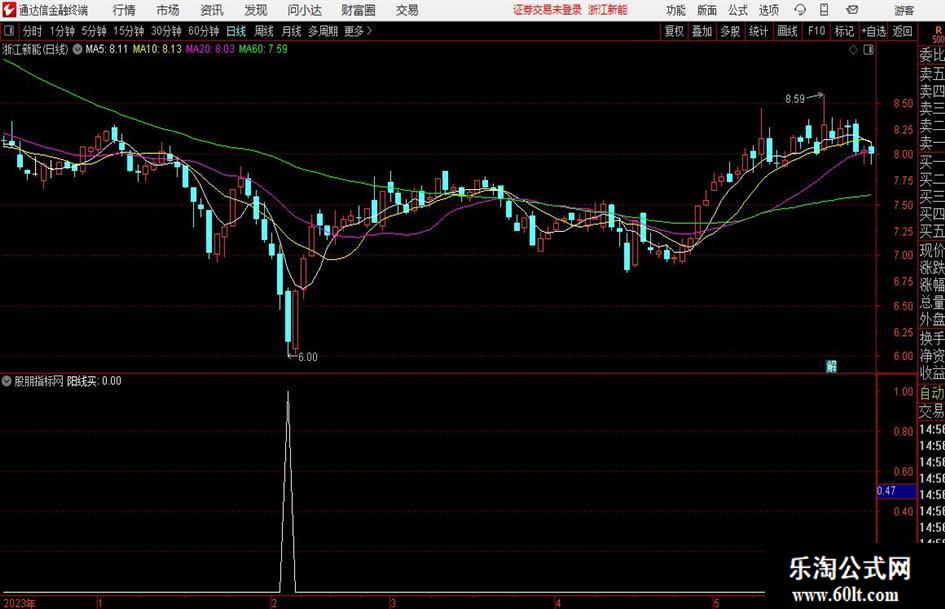The image size is (945, 609).
Task: Click the MA60: 7.59 value label
Action: 263,49
